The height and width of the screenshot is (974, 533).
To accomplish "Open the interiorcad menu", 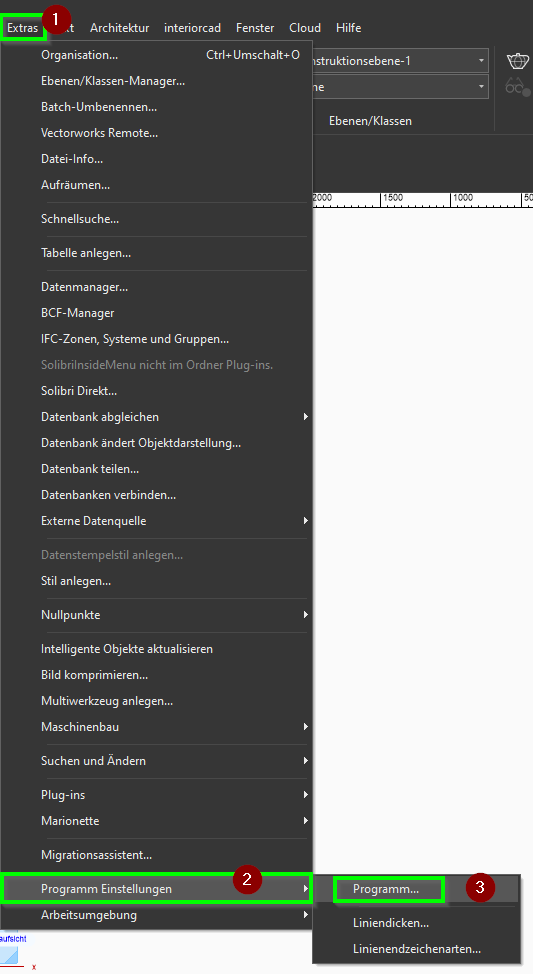I will 193,28.
